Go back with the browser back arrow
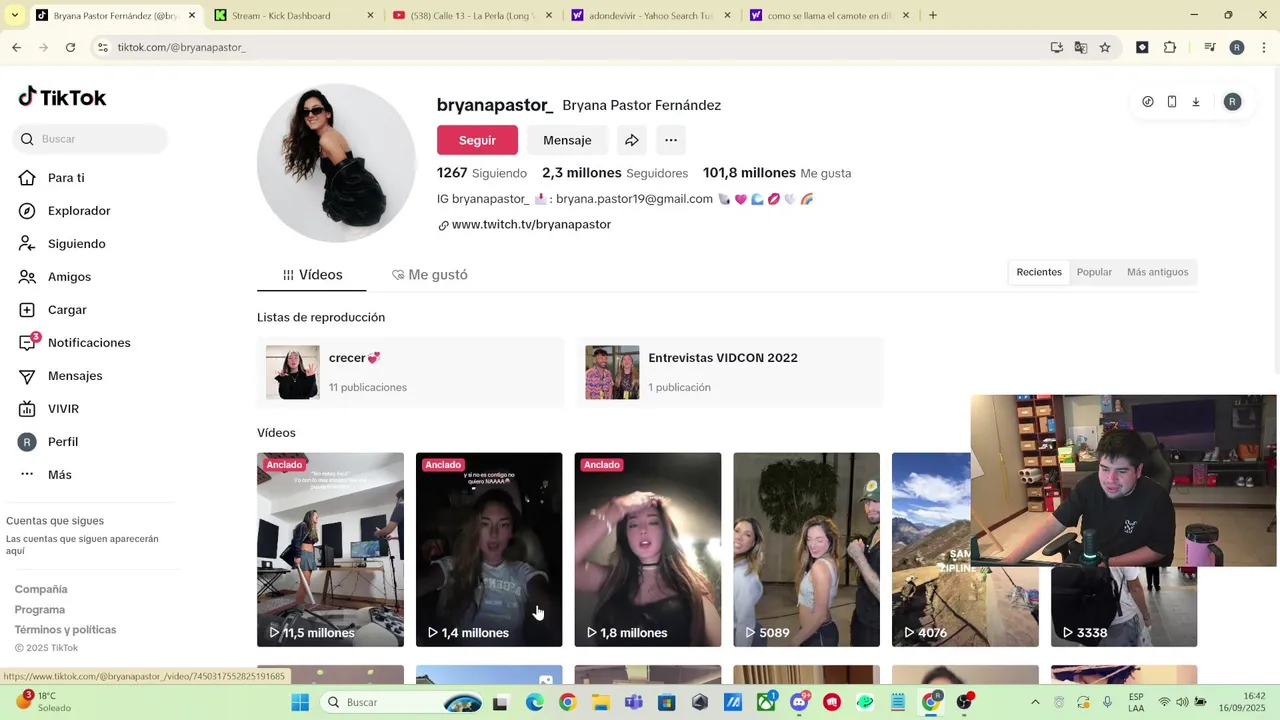Screen dimensions: 1280x720 (17, 47)
